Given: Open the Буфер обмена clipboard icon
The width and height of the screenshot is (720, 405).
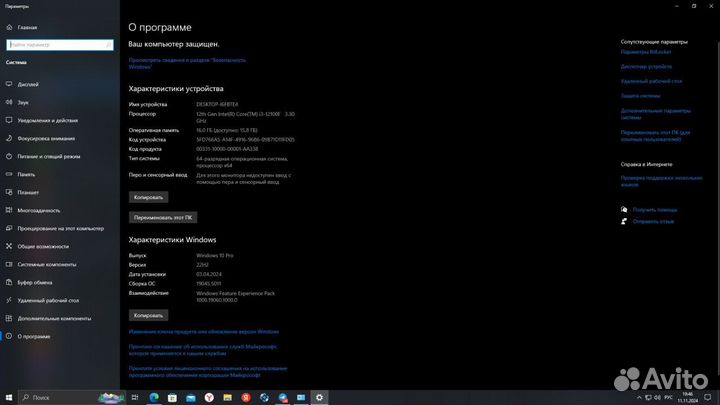Looking at the screenshot, I should tap(9, 282).
